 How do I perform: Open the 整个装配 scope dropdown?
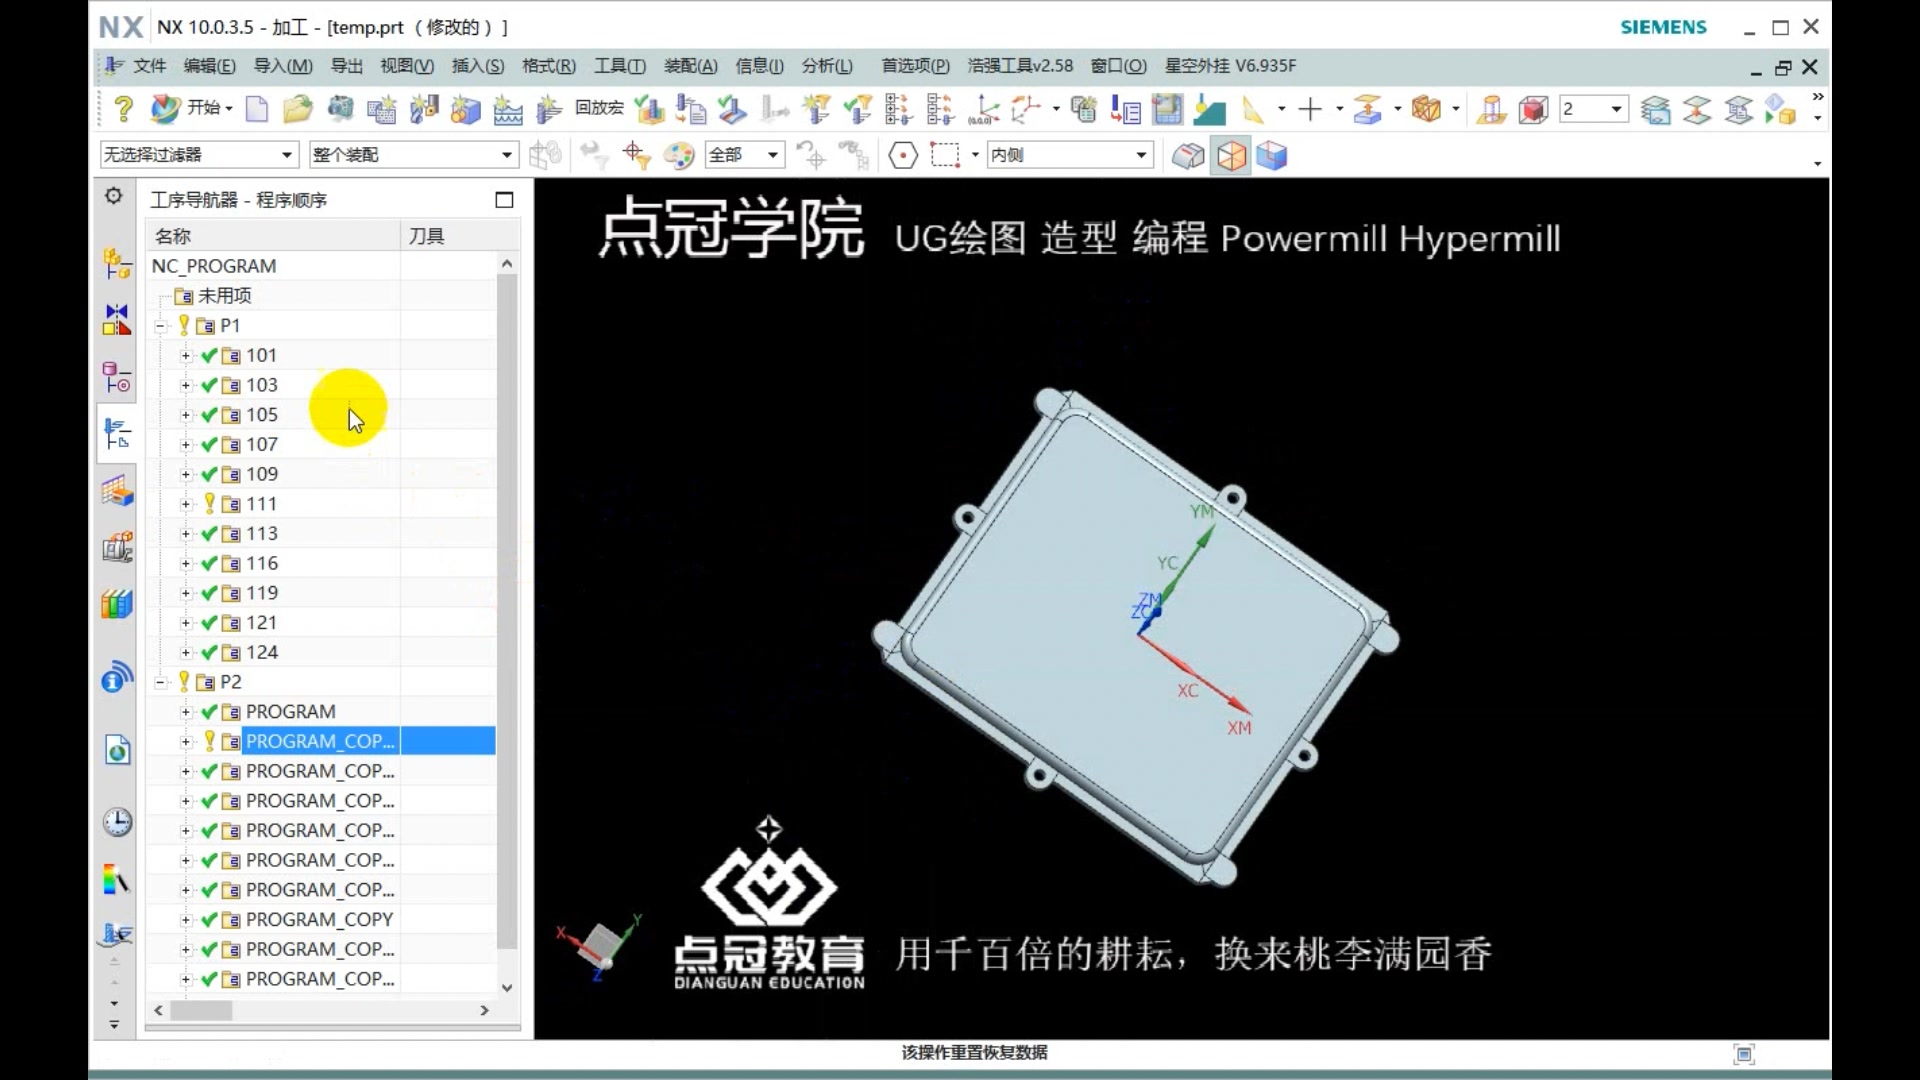506,155
